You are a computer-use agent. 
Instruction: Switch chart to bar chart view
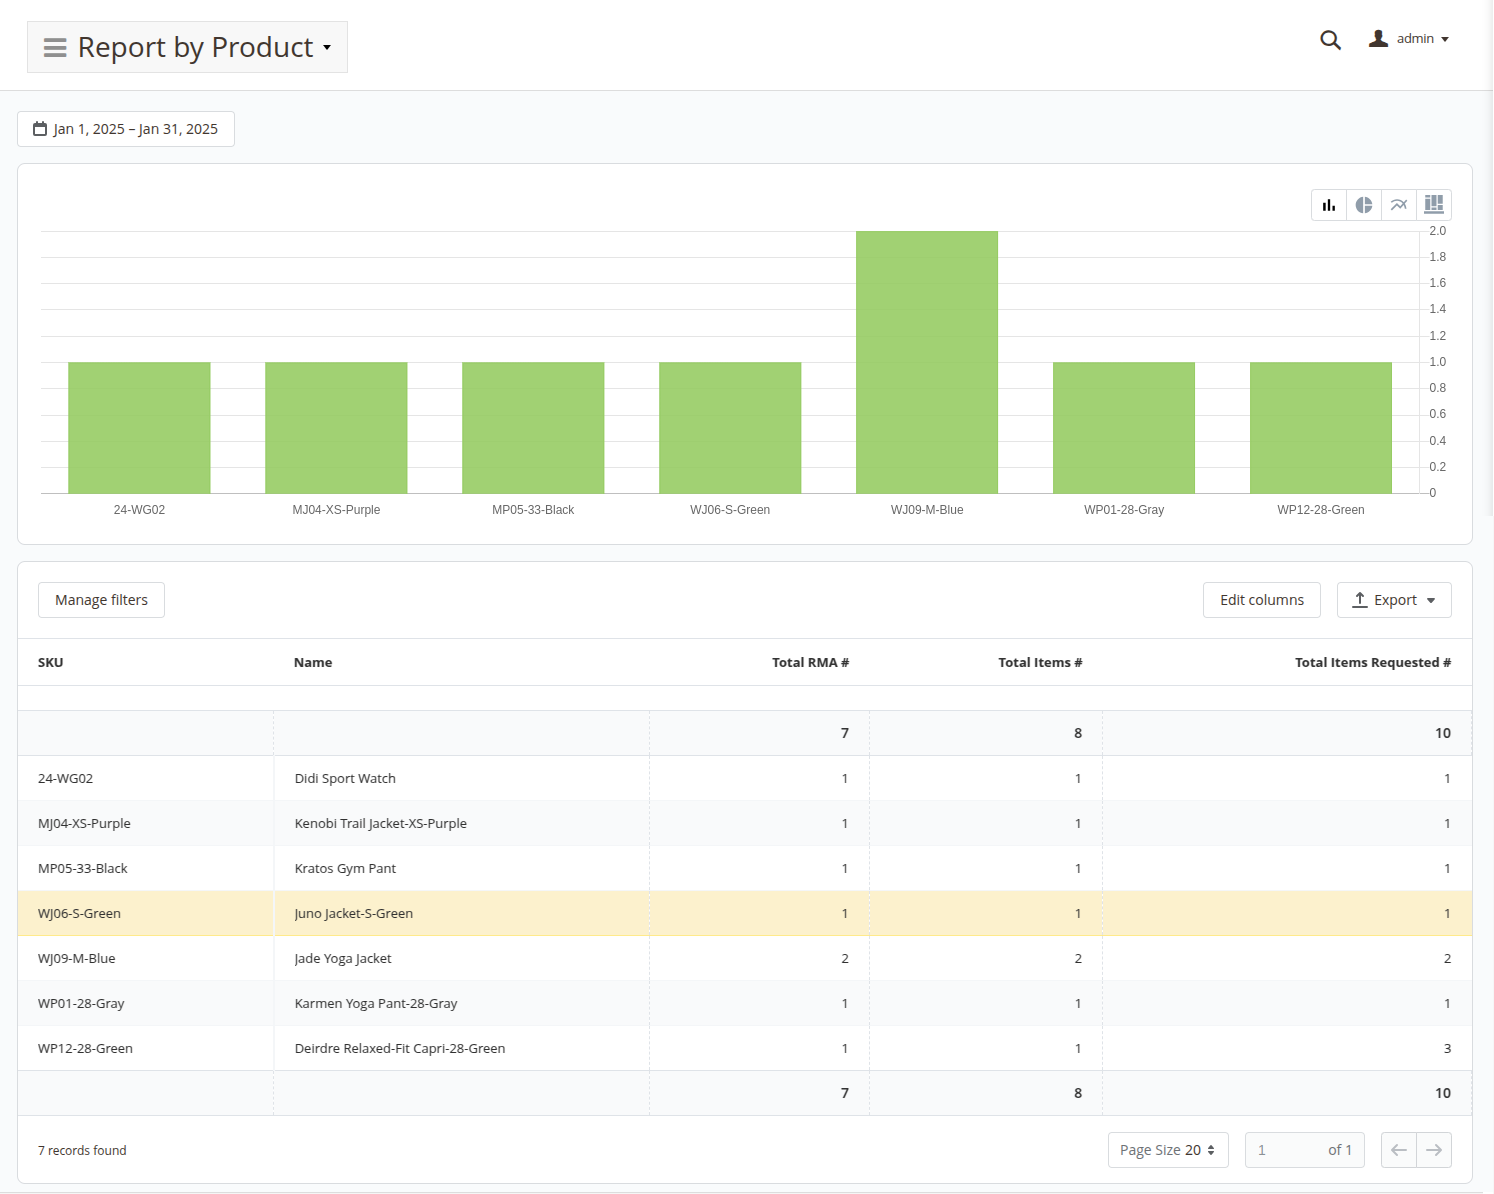(1328, 204)
